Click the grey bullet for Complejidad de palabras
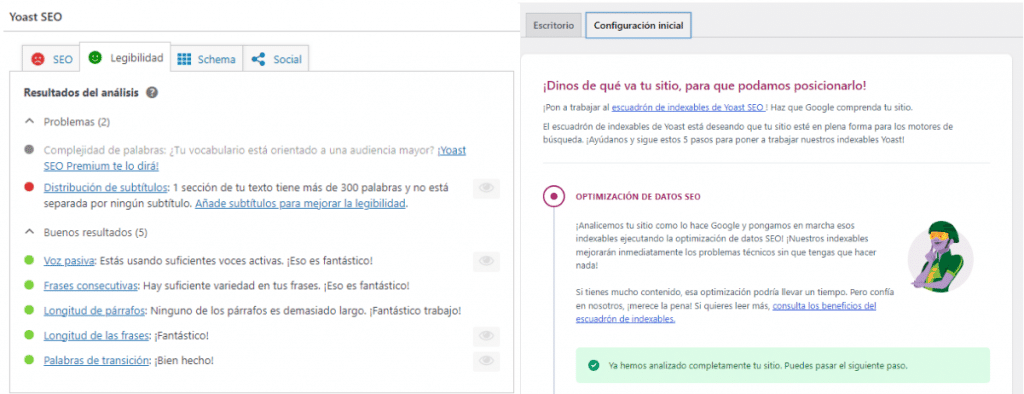1024x394 pixels. click(29, 150)
